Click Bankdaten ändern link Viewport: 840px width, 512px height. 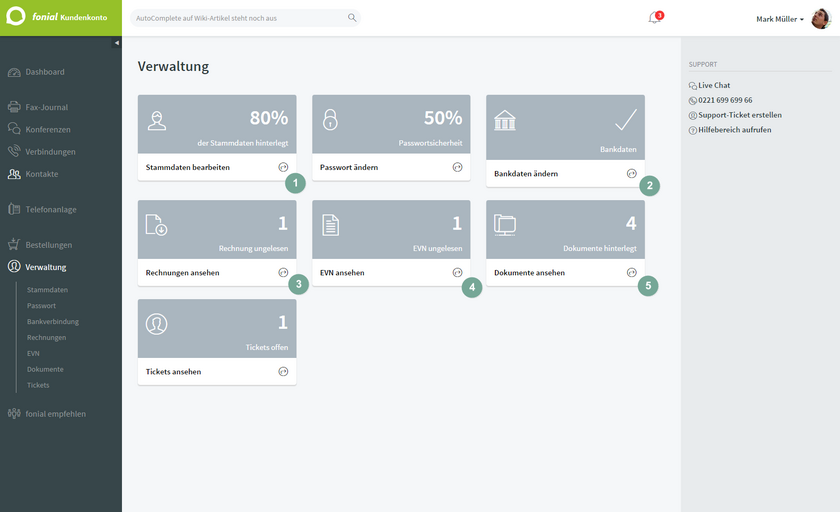[526, 174]
